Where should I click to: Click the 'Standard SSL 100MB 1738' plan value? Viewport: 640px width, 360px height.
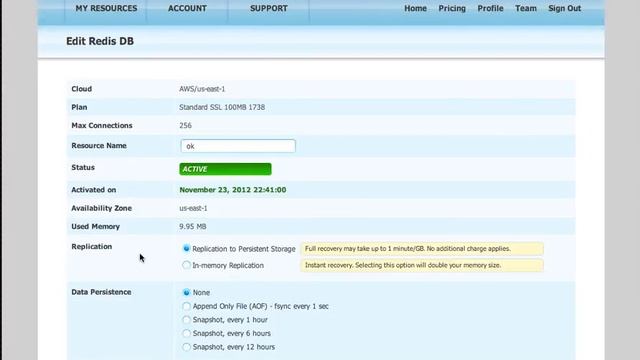pos(222,107)
